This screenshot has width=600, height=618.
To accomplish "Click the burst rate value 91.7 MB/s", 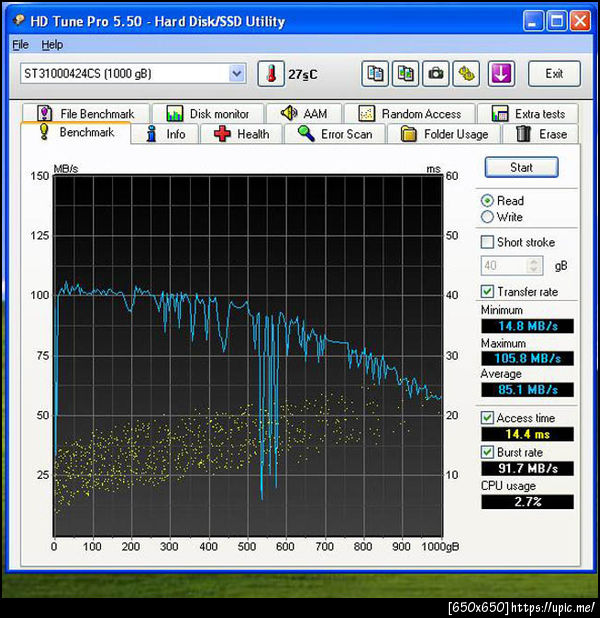I will pyautogui.click(x=527, y=468).
